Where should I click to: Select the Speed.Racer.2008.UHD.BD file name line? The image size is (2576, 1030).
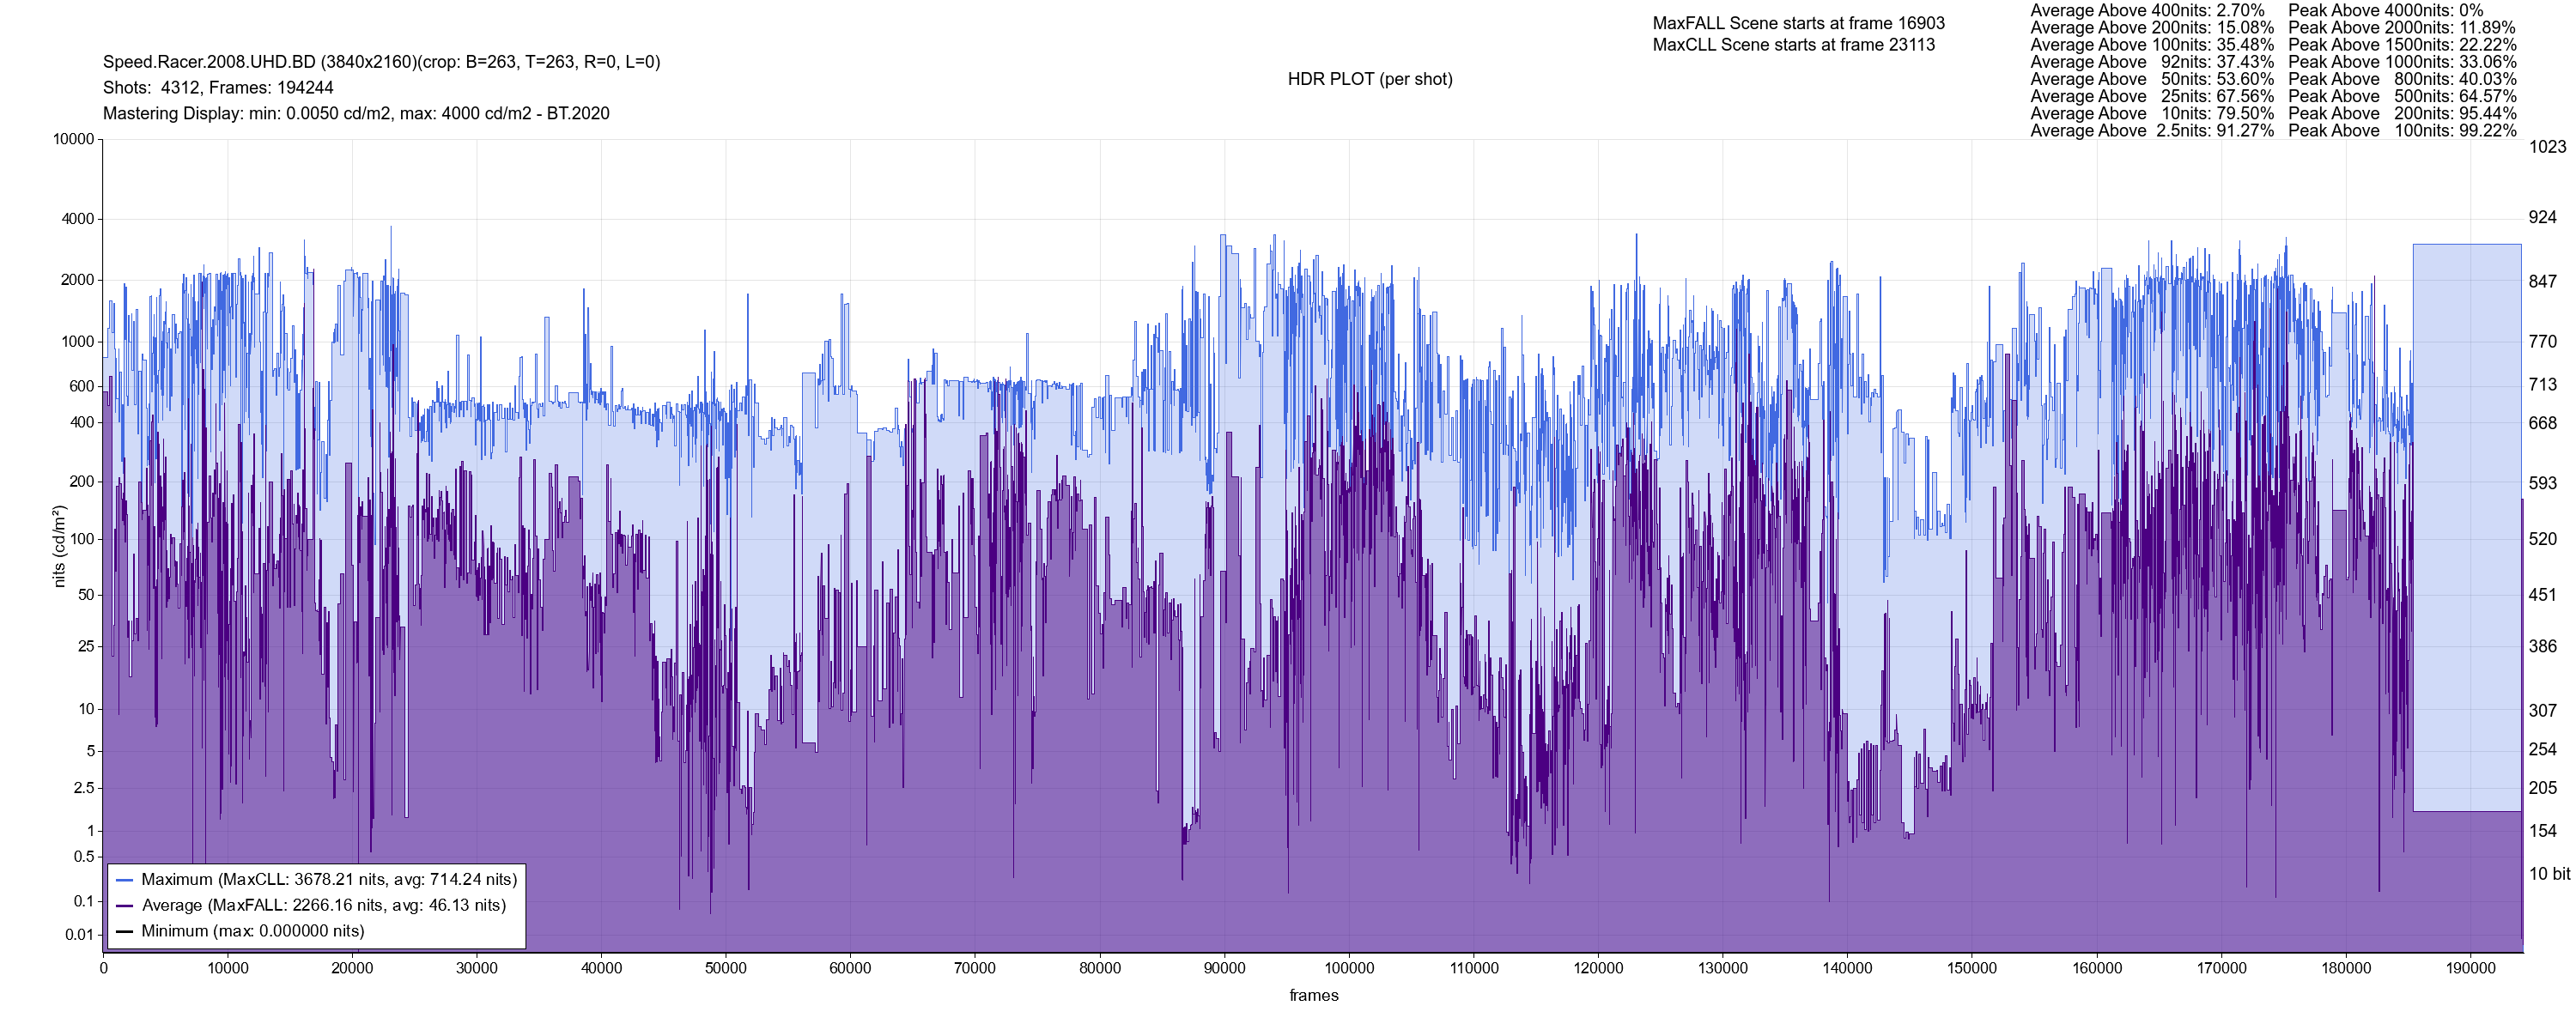(381, 62)
